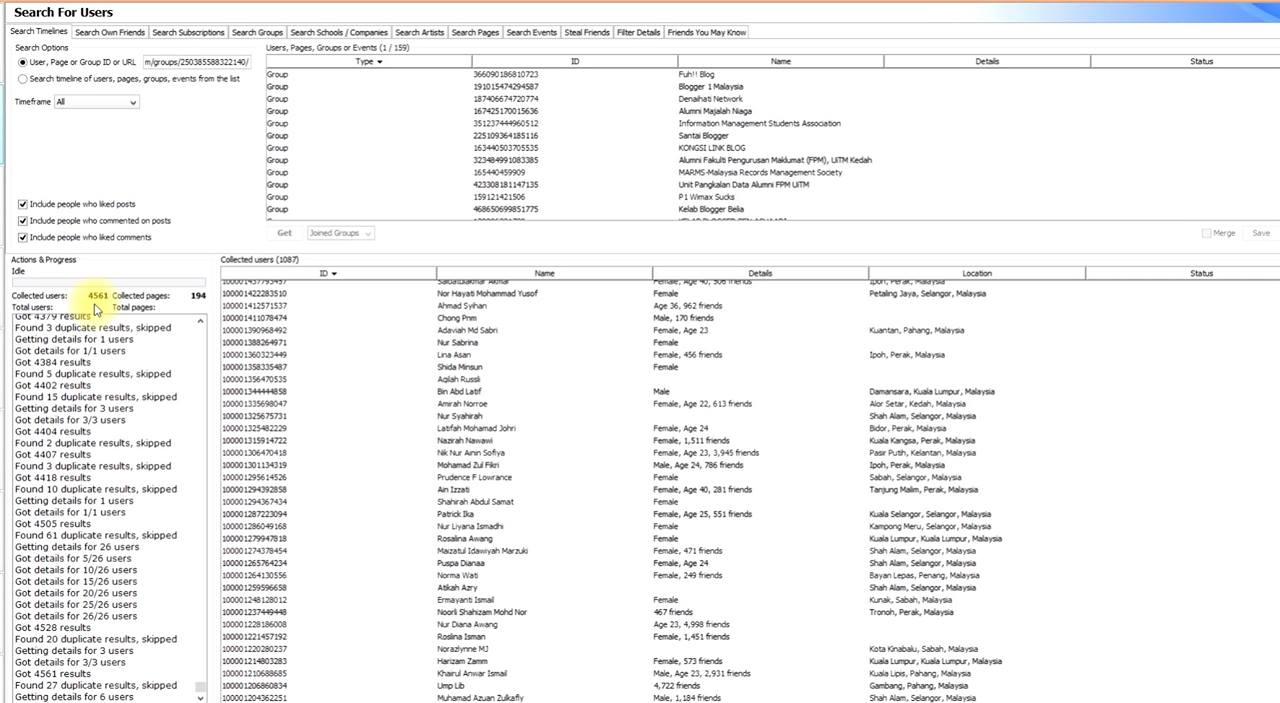Click the Get button
This screenshot has height=703, width=1280.
pos(284,233)
